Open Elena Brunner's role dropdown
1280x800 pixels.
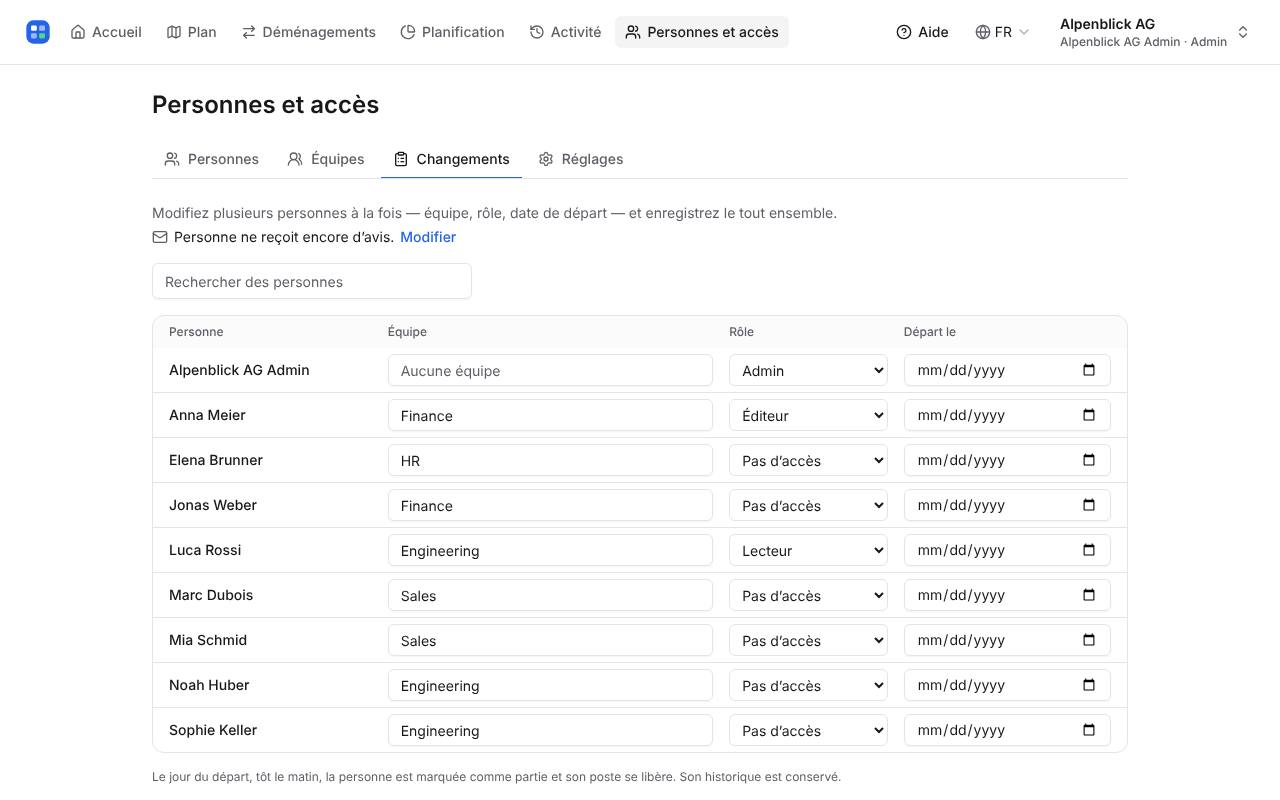click(x=808, y=460)
